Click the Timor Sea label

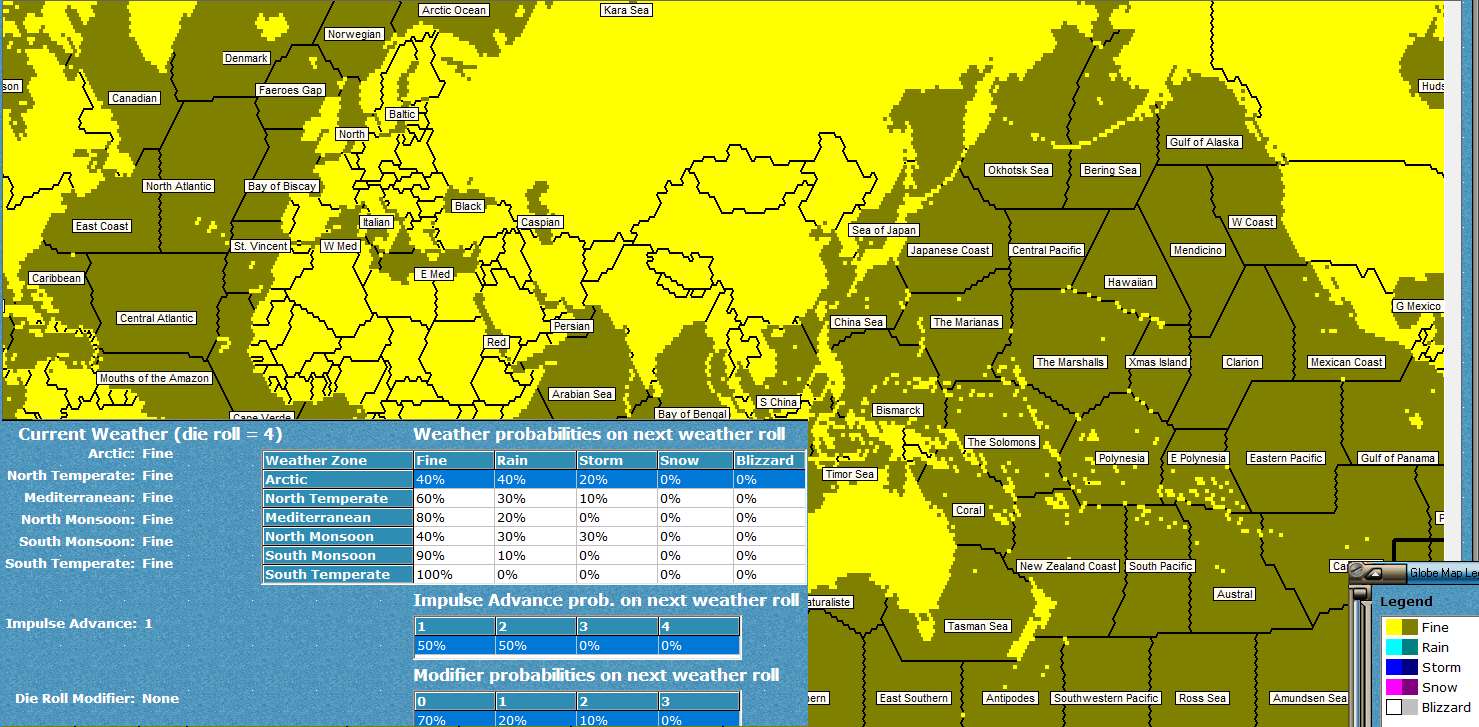(850, 474)
